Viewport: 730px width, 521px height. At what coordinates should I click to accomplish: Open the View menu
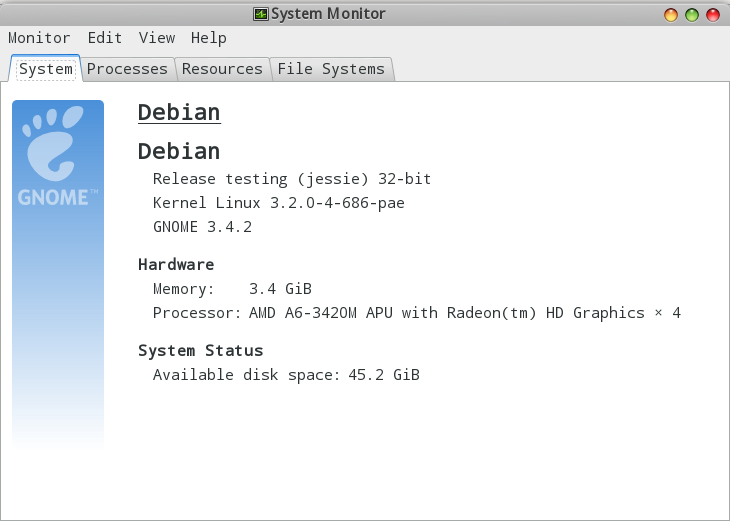coord(157,38)
